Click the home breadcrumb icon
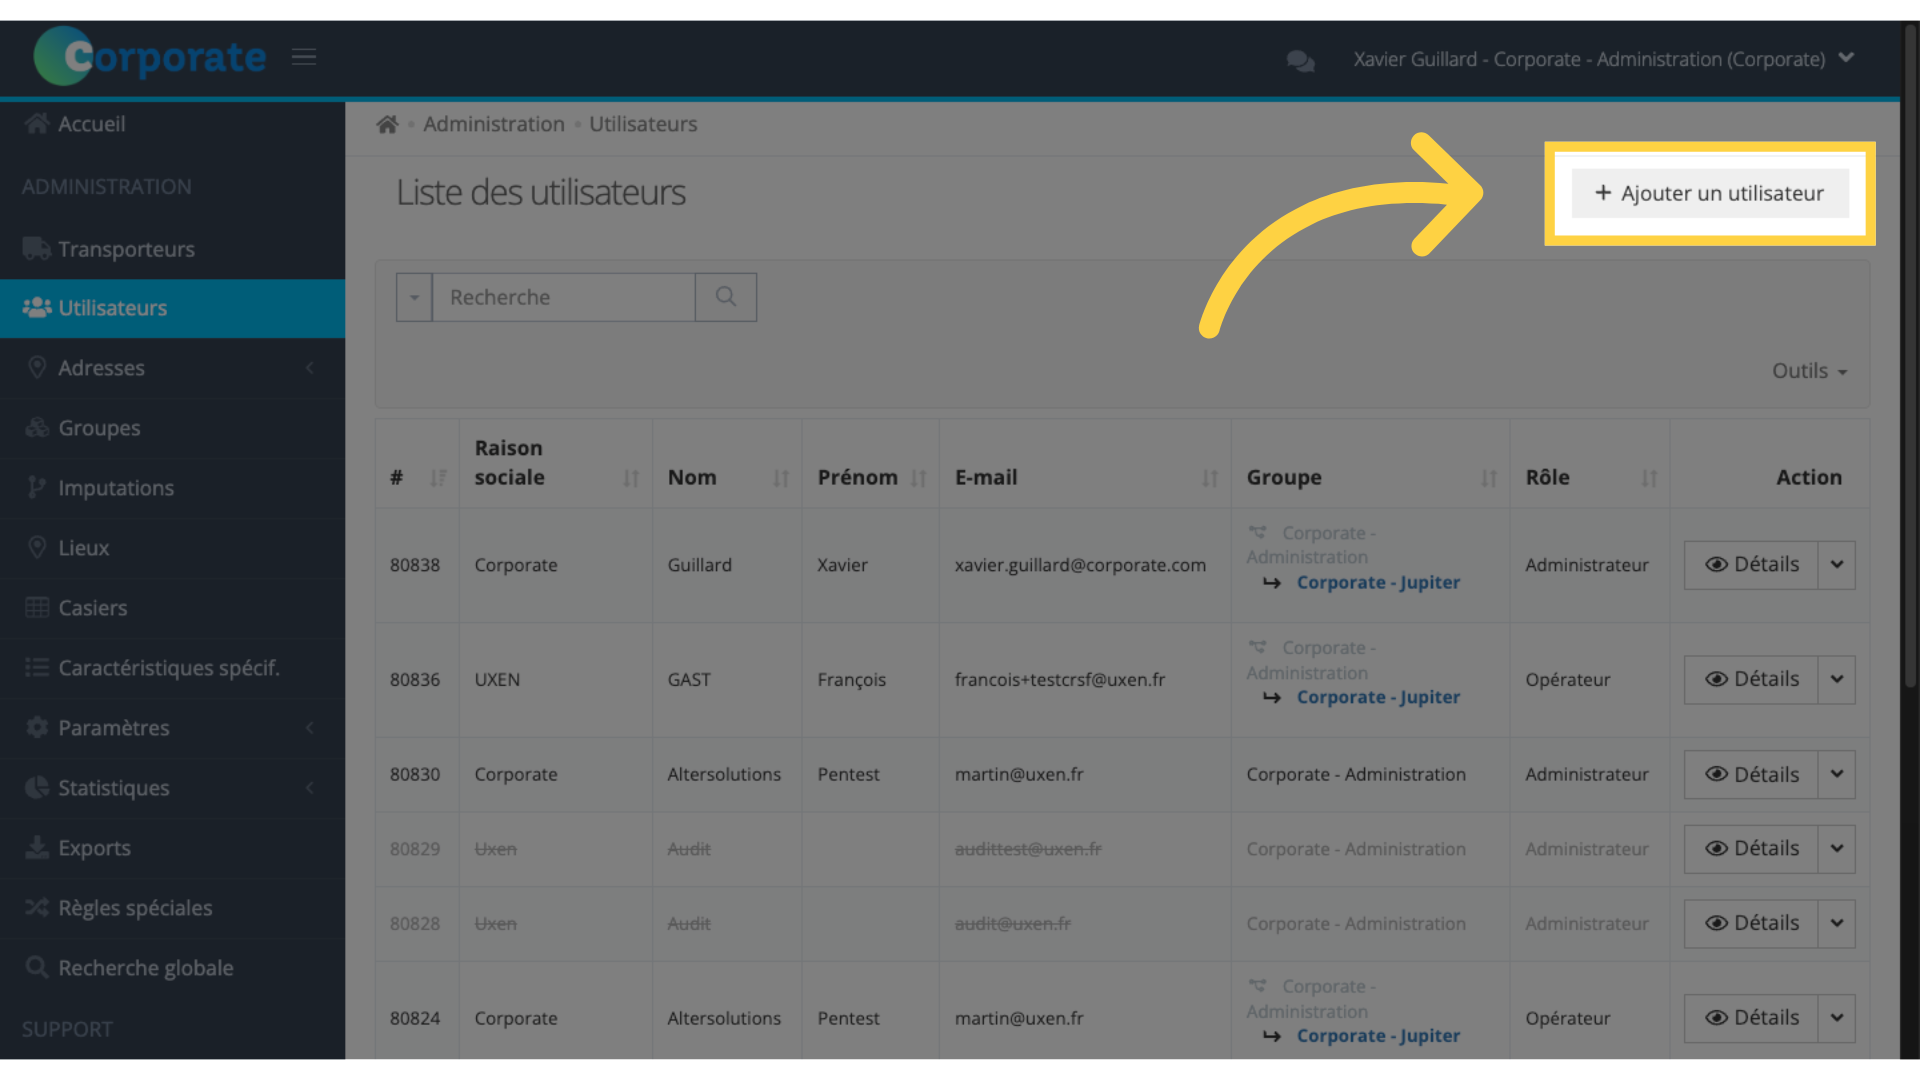This screenshot has height=1080, width=1920. (x=387, y=124)
